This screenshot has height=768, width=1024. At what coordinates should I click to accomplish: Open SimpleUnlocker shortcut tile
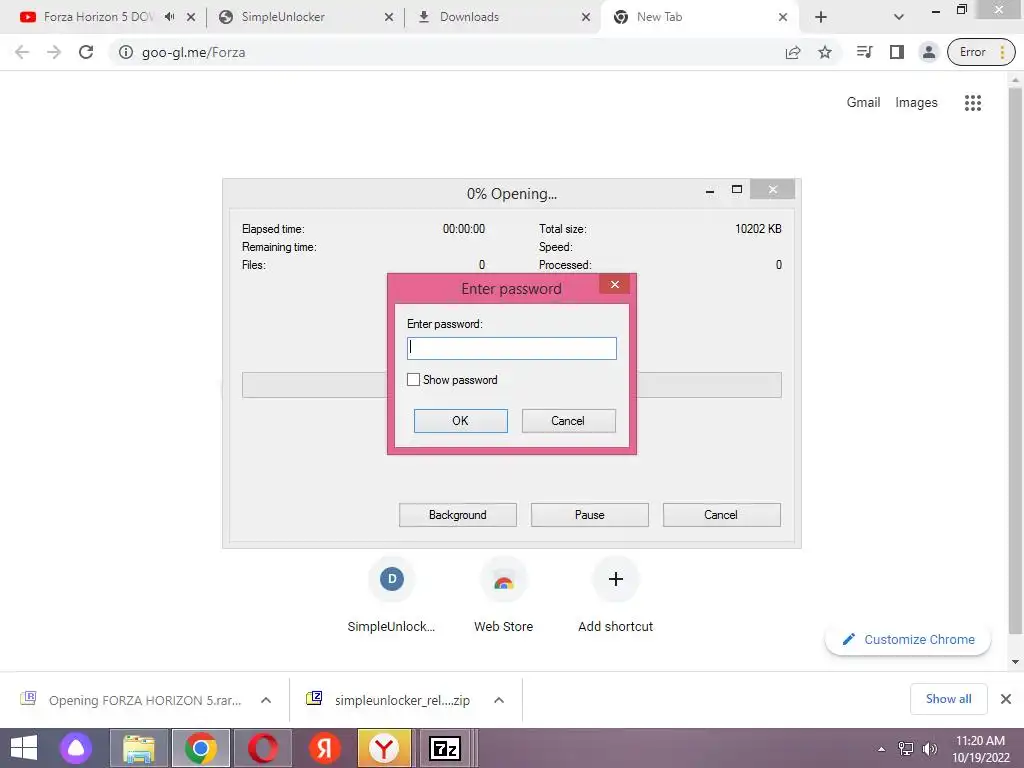[x=392, y=595]
